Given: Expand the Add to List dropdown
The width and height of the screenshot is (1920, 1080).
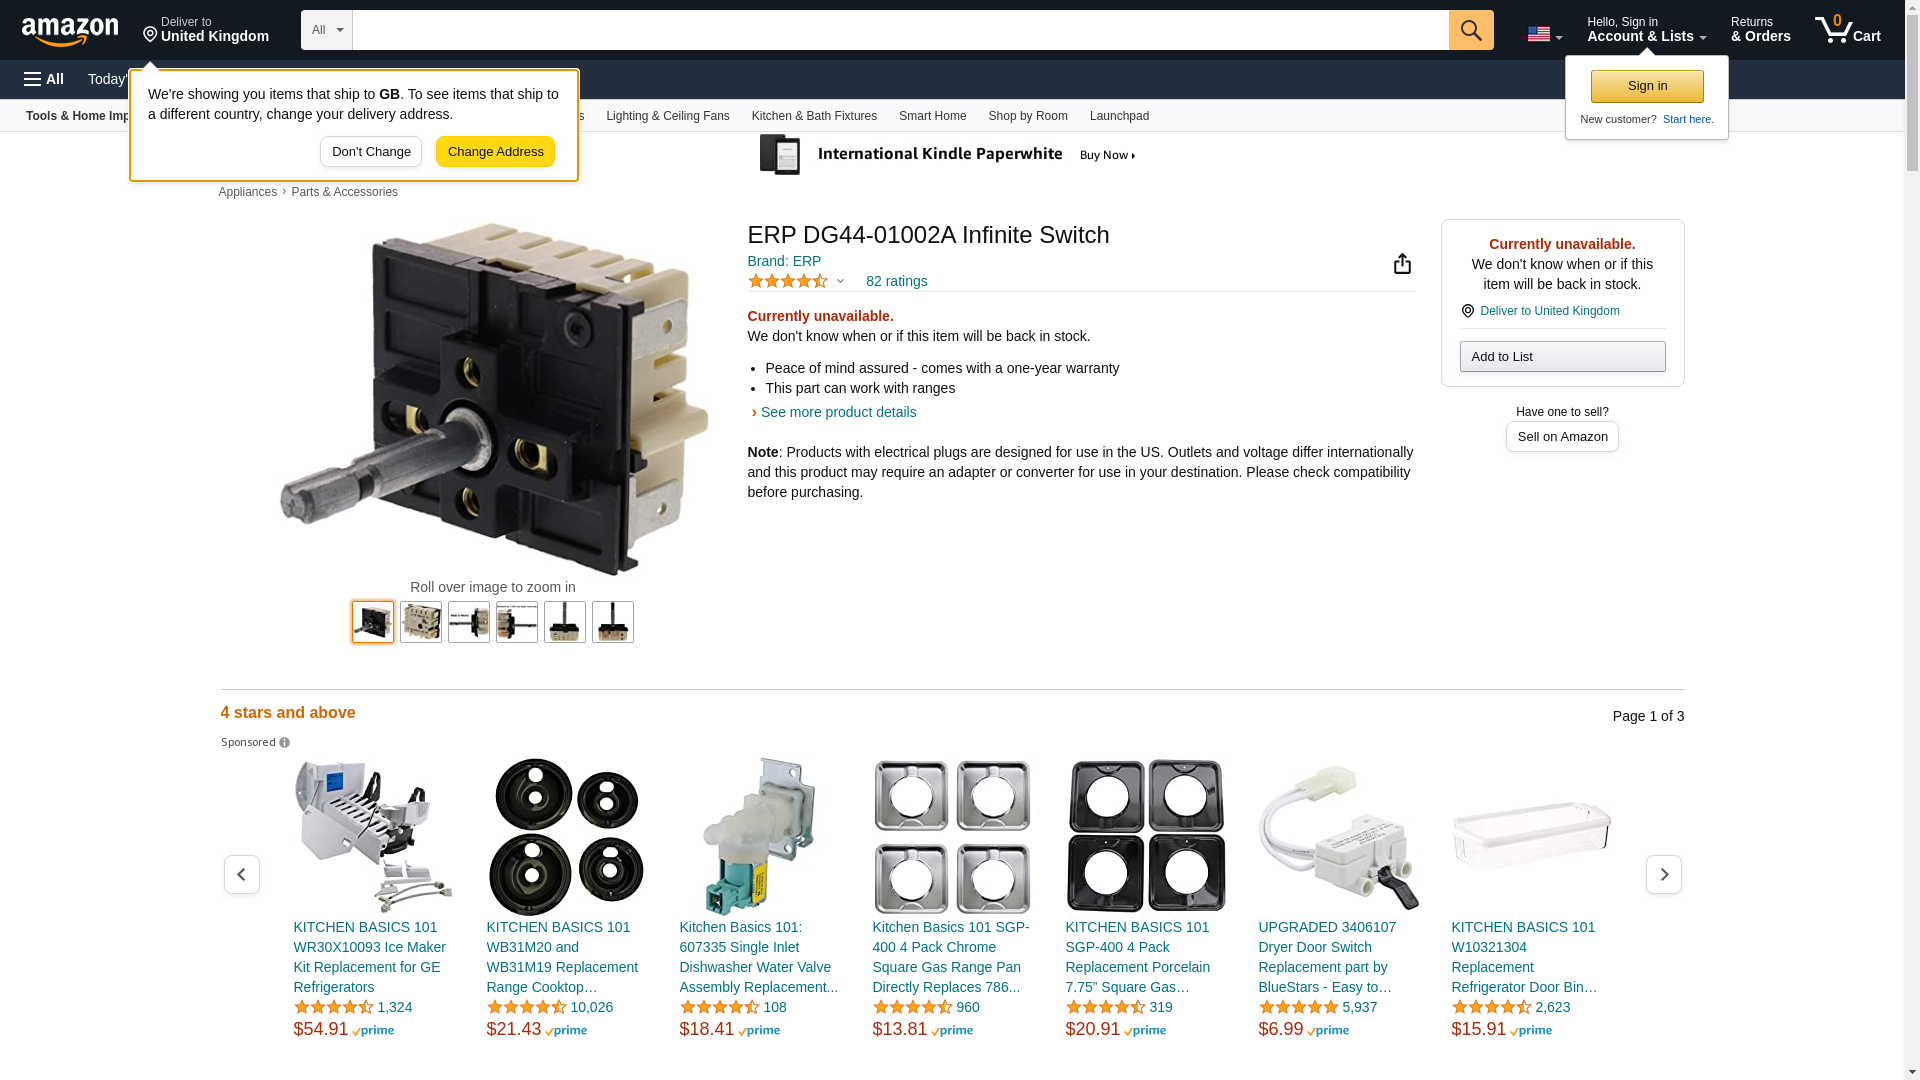Looking at the screenshot, I should pyautogui.click(x=1562, y=357).
